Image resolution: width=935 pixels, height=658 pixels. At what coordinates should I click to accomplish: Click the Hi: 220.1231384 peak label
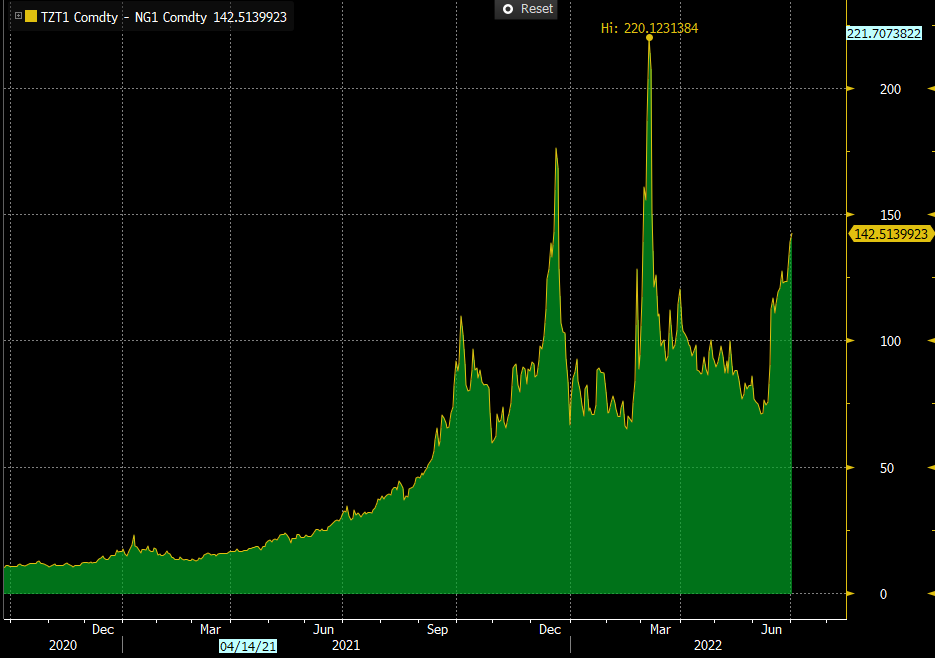pos(649,28)
